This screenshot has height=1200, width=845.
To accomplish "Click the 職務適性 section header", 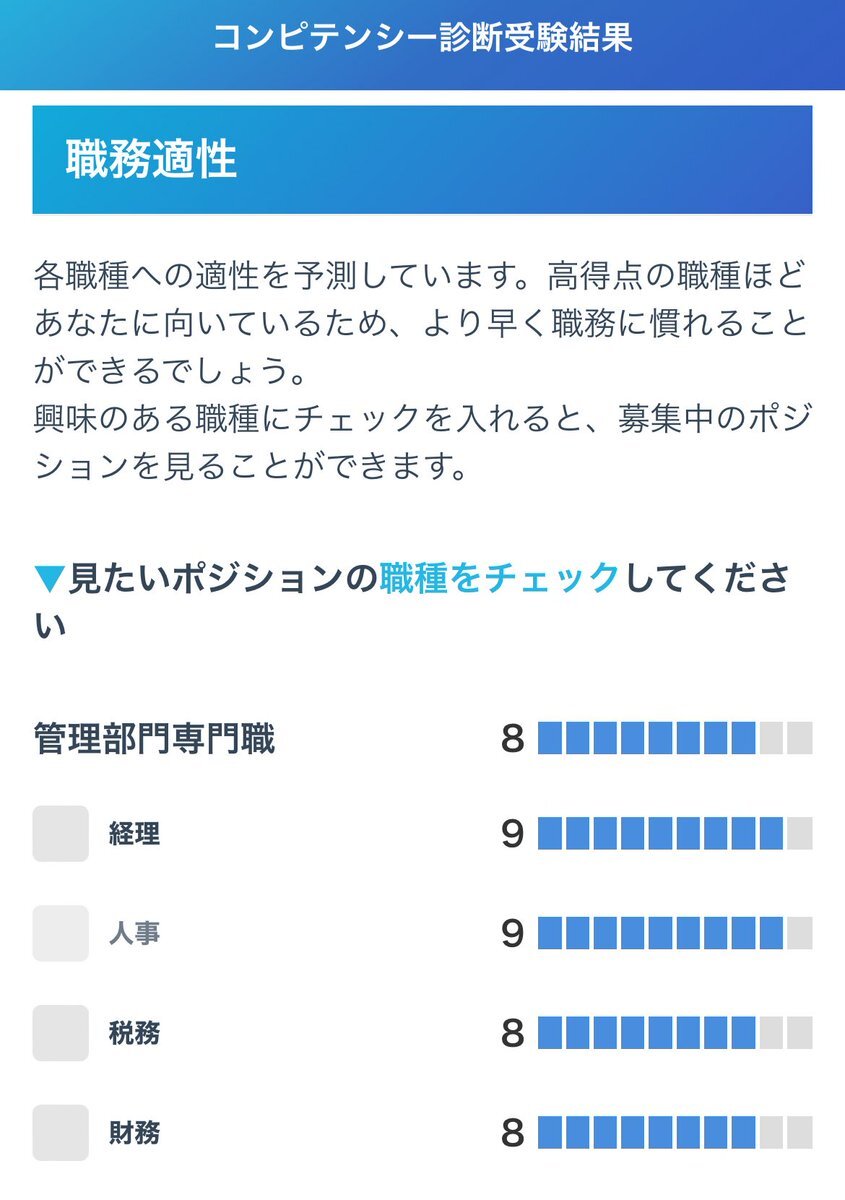I will point(422,160).
